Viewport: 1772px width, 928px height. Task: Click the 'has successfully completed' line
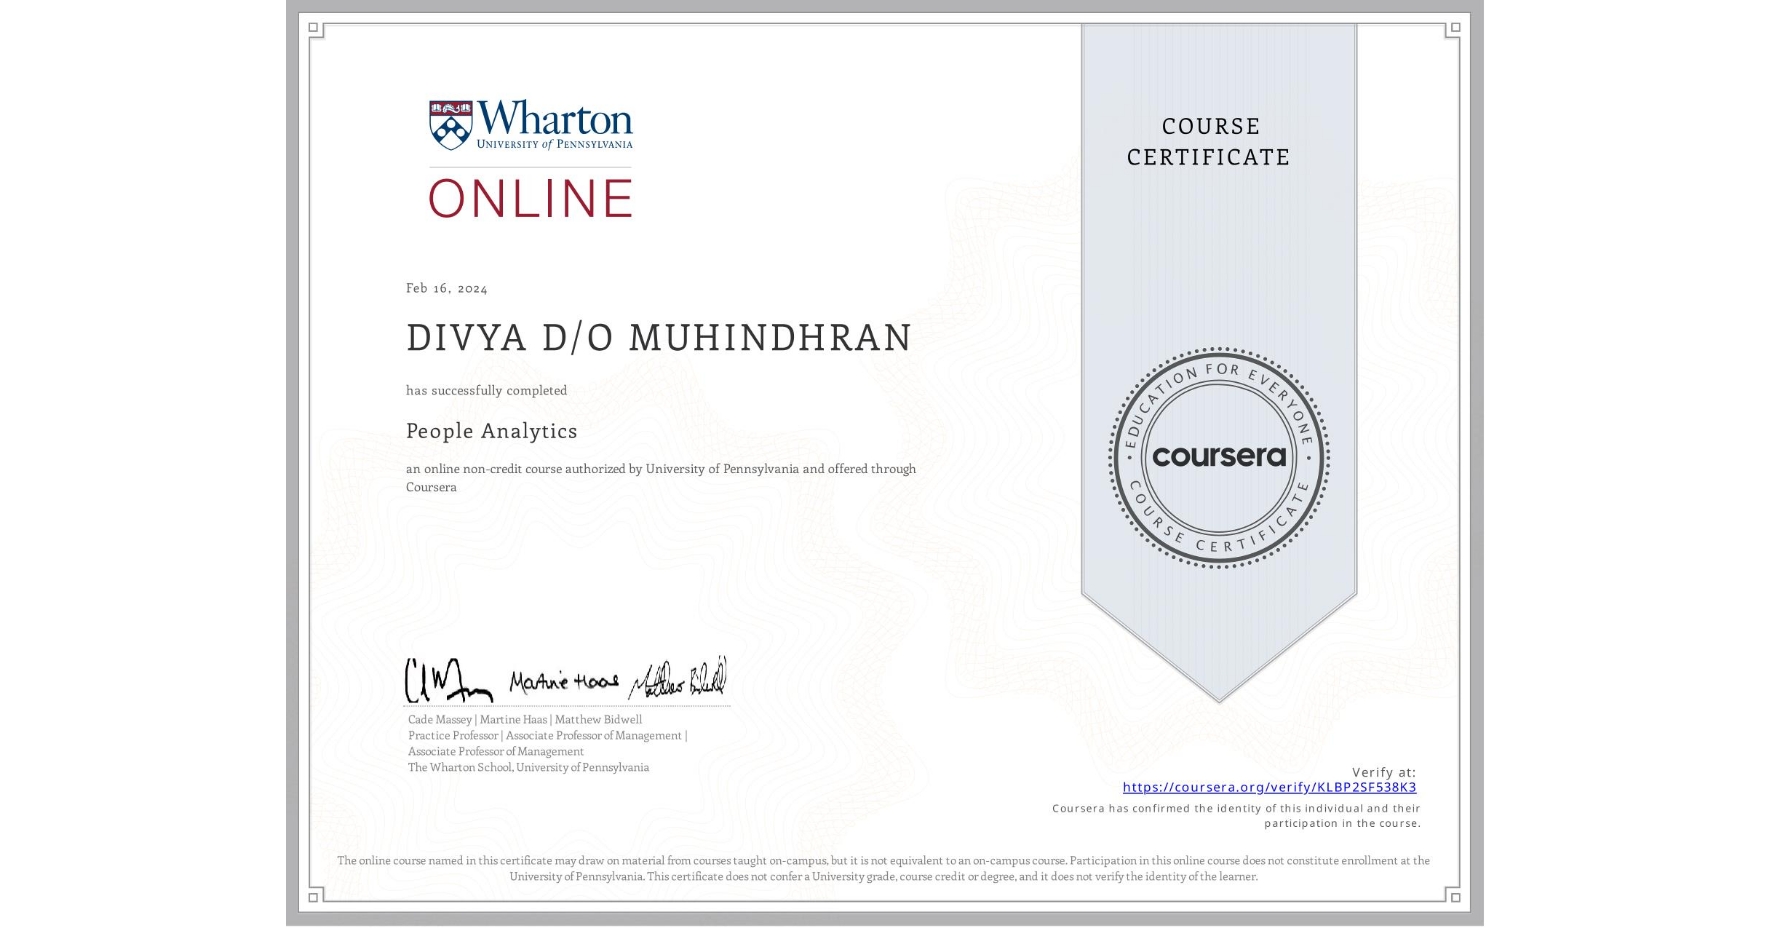(486, 390)
